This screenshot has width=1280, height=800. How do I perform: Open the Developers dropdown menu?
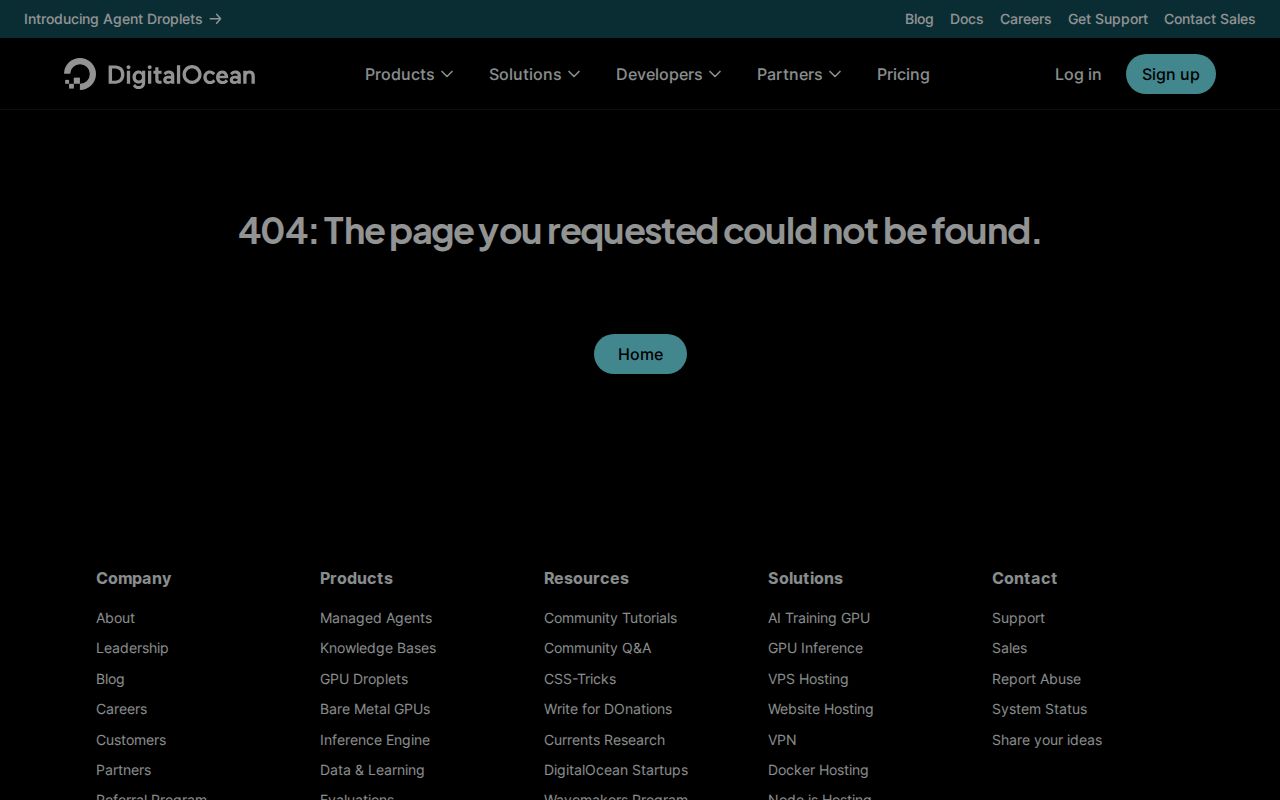[668, 74]
